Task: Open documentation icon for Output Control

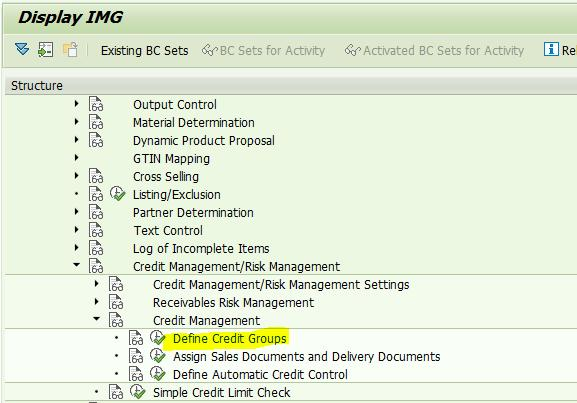Action: coord(96,104)
